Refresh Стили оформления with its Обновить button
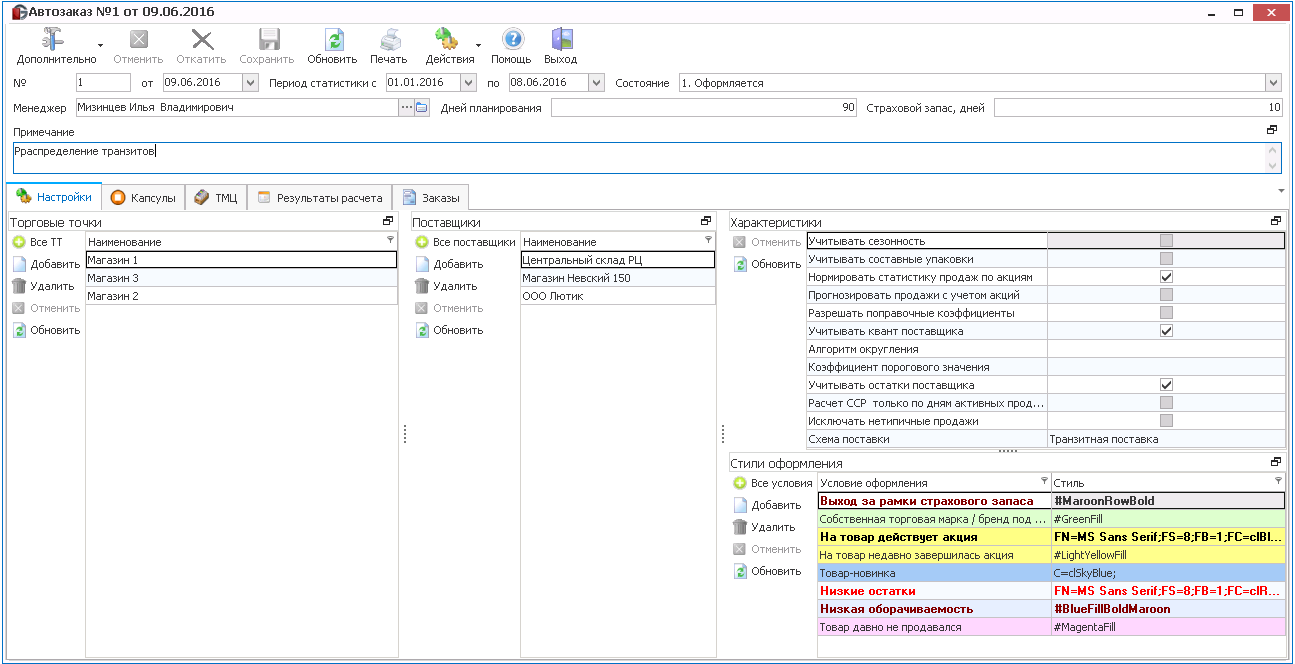This screenshot has width=1295, height=664. point(767,571)
